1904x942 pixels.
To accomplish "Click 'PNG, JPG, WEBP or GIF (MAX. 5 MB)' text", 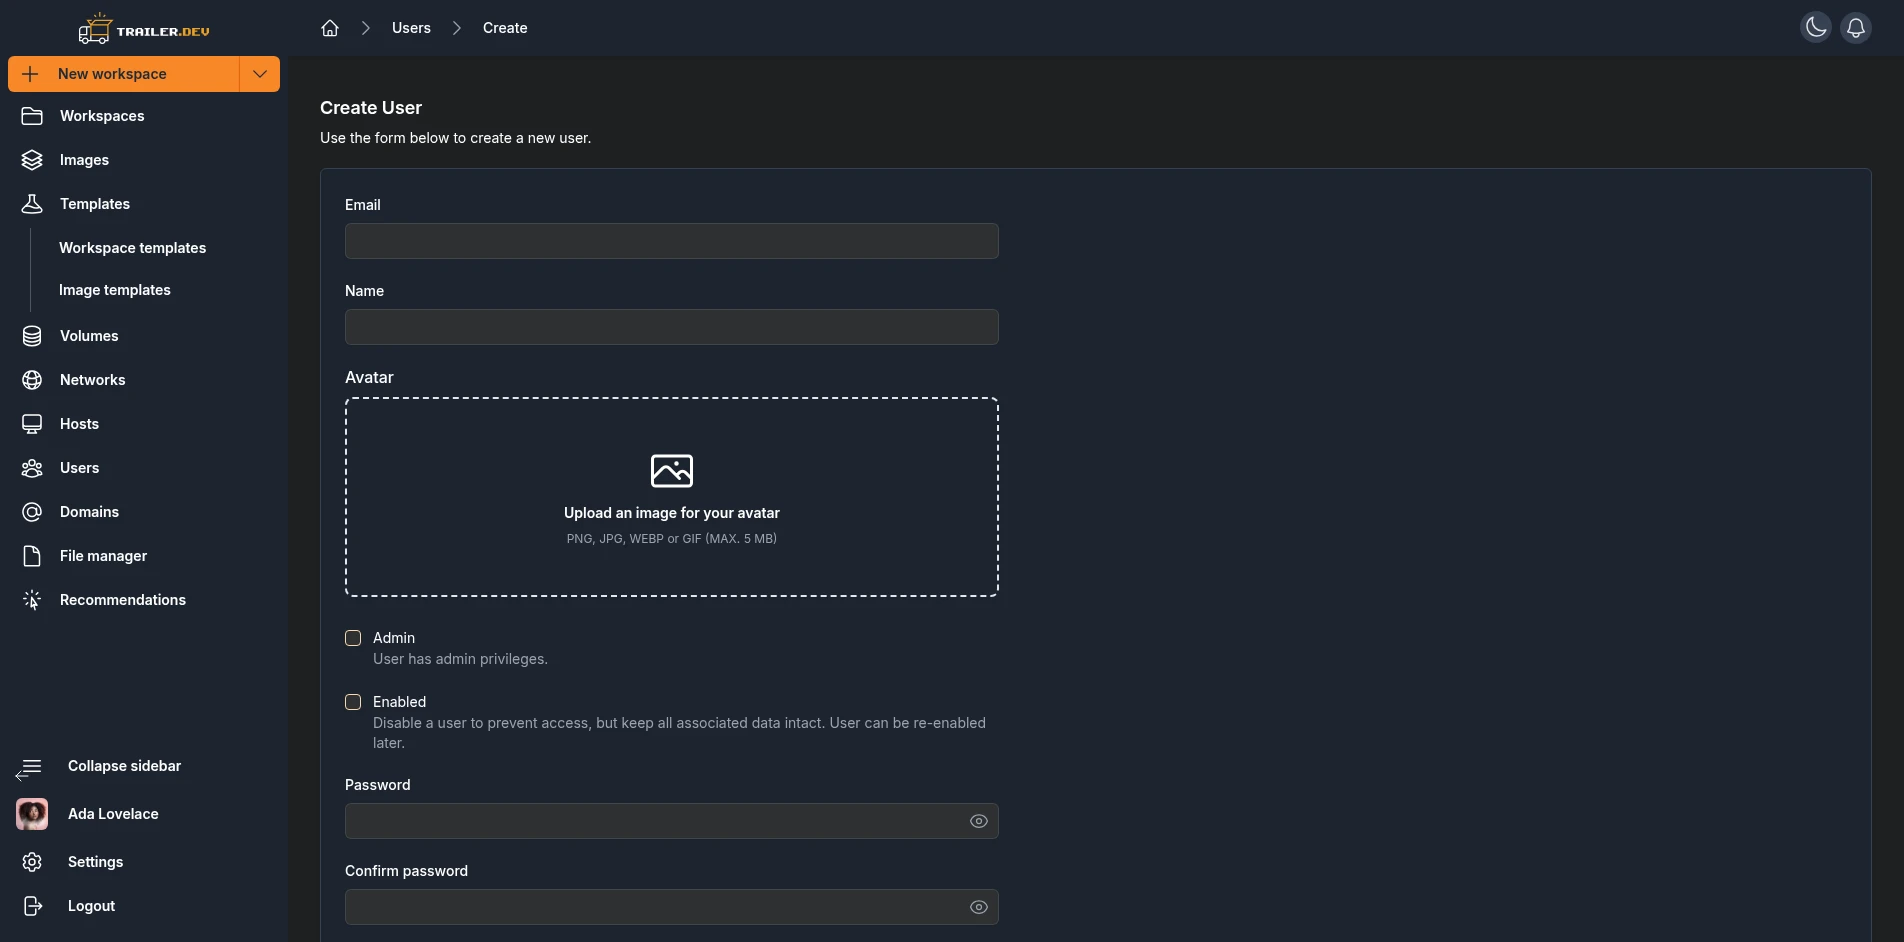I will click(672, 539).
